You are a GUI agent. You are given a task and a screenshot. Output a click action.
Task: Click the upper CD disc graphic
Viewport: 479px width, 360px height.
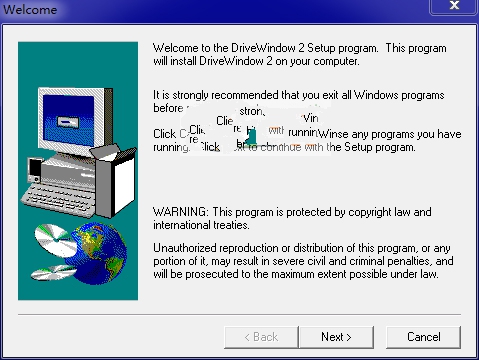[x=55, y=239]
